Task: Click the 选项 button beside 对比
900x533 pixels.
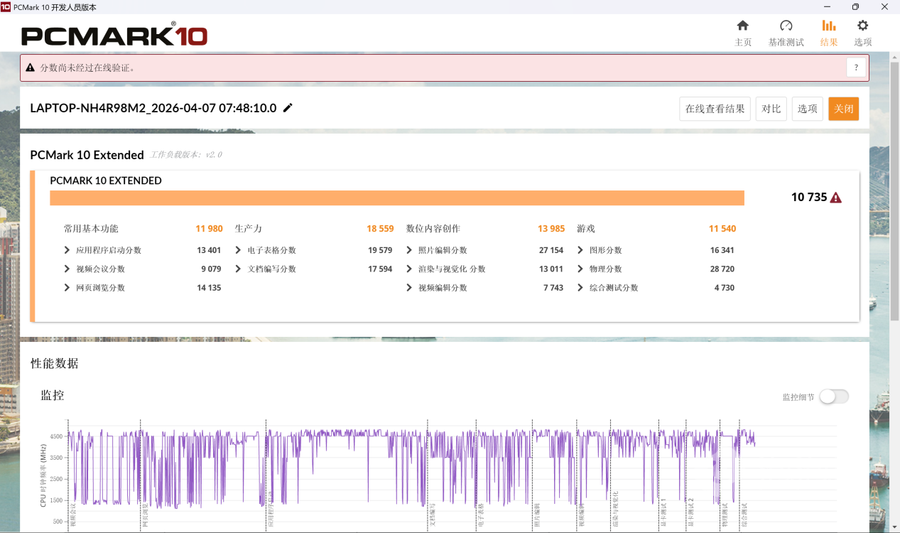Action: (806, 109)
